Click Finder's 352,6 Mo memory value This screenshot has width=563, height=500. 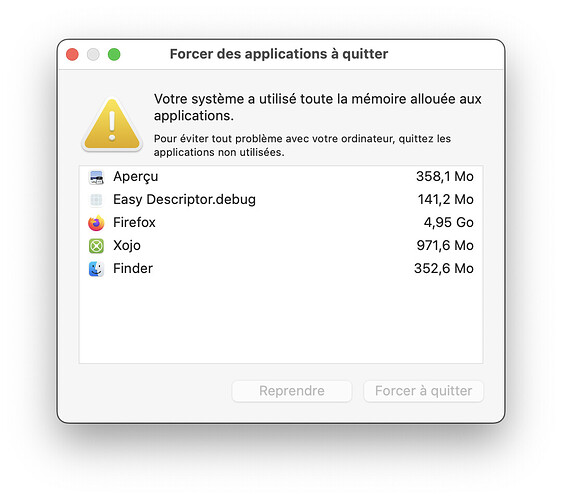click(x=444, y=268)
